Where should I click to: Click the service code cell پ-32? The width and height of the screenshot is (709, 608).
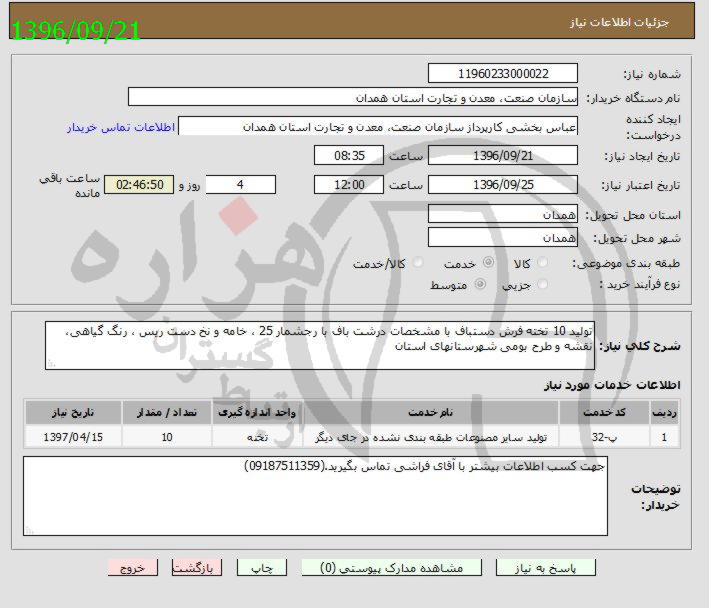tap(605, 437)
